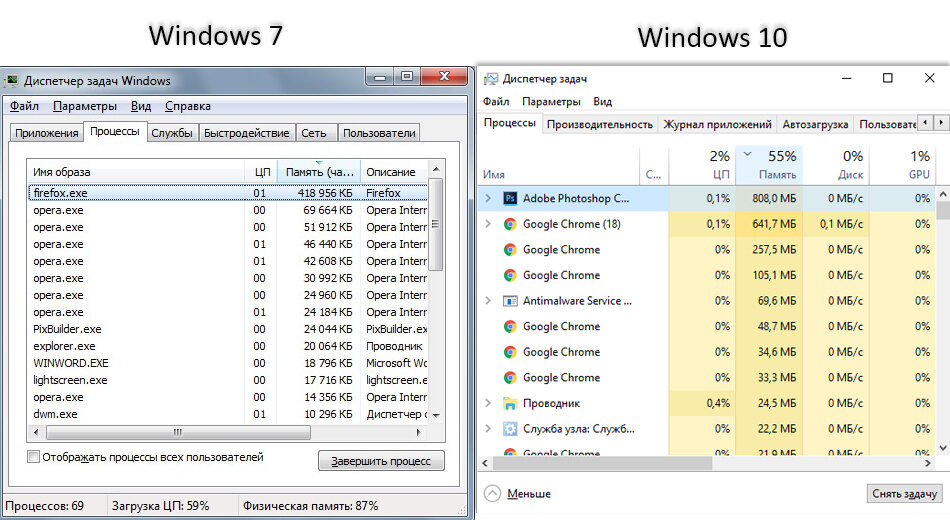Switch to Сеть tab in Windows 7

click(x=314, y=133)
